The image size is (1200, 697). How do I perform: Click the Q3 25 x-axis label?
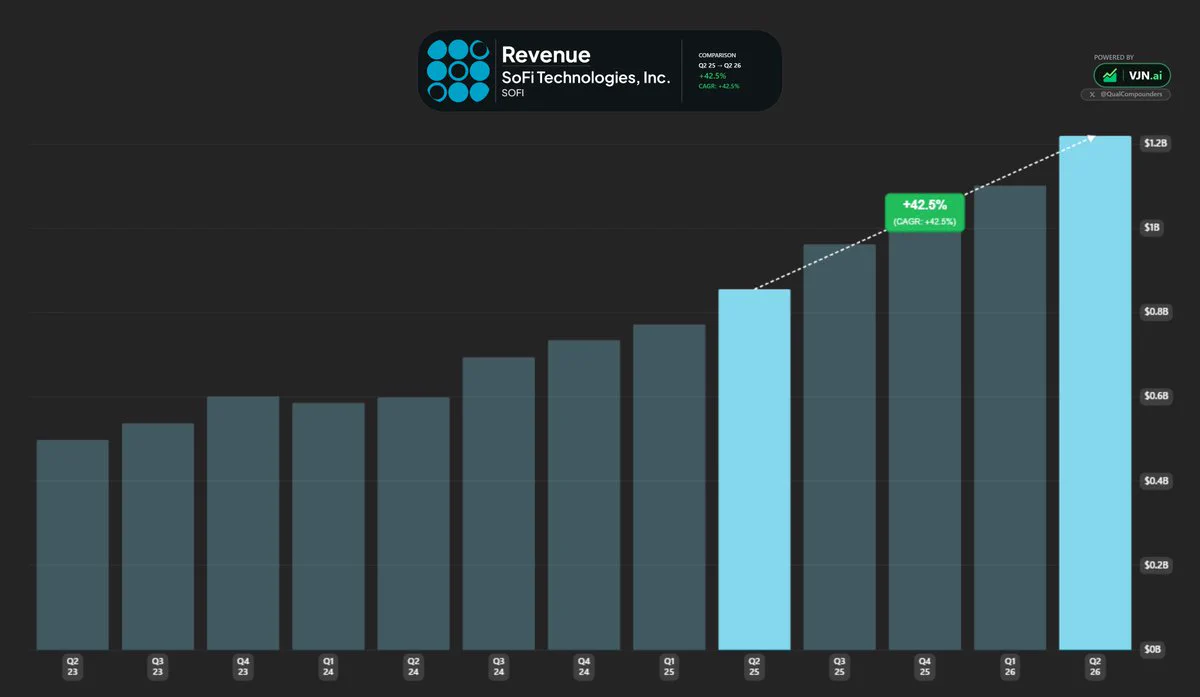click(840, 666)
